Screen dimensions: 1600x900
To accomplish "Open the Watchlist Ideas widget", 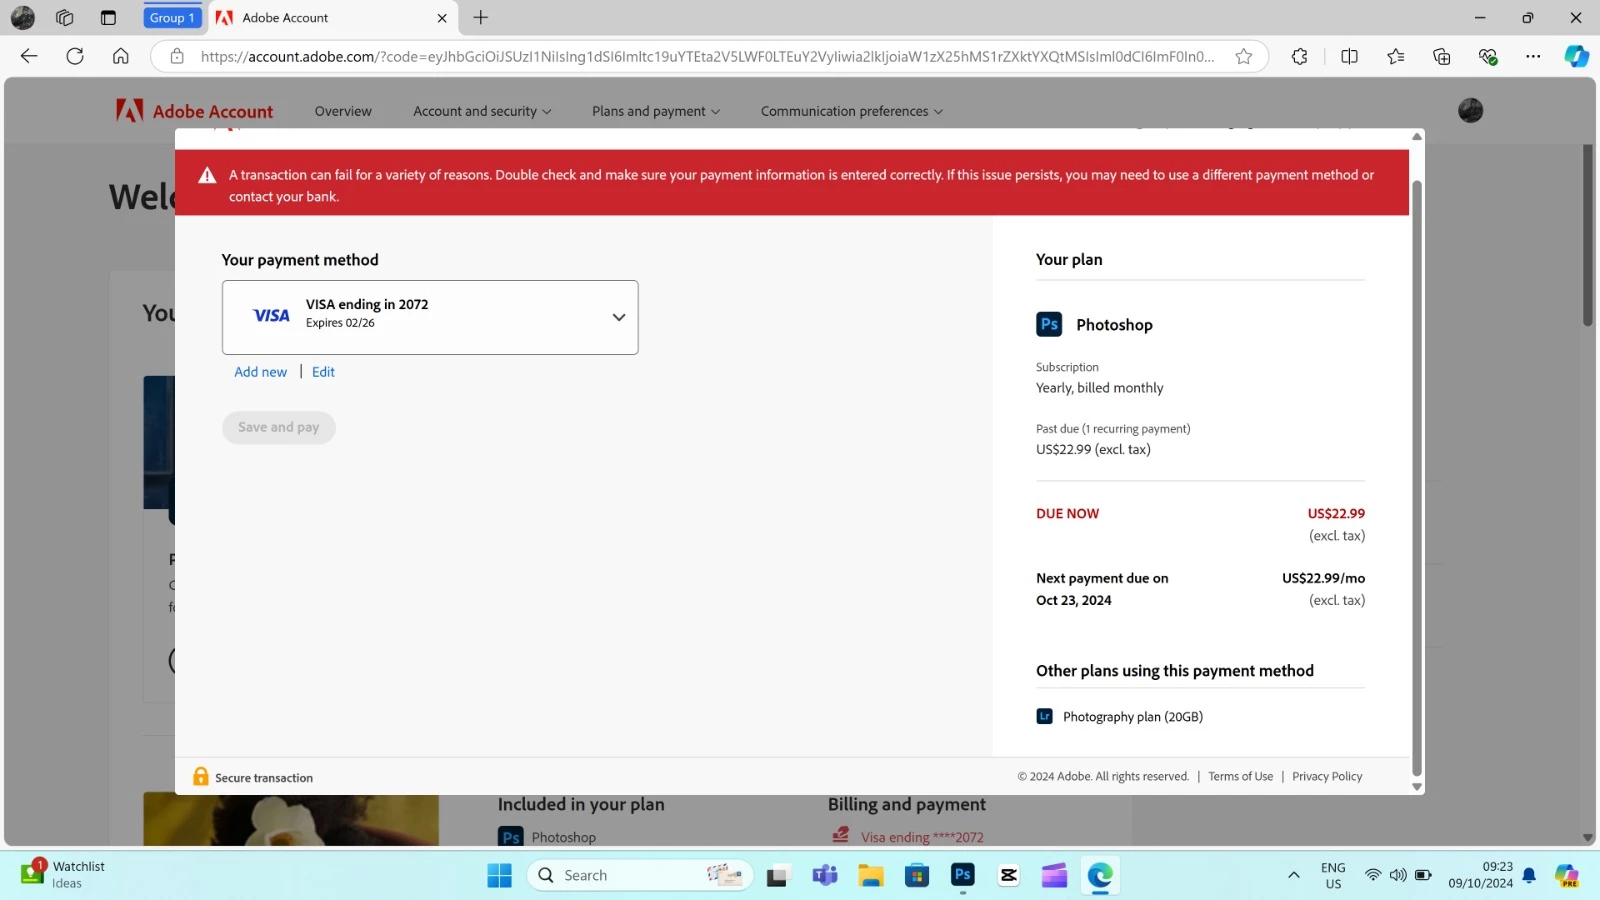I will (x=63, y=874).
